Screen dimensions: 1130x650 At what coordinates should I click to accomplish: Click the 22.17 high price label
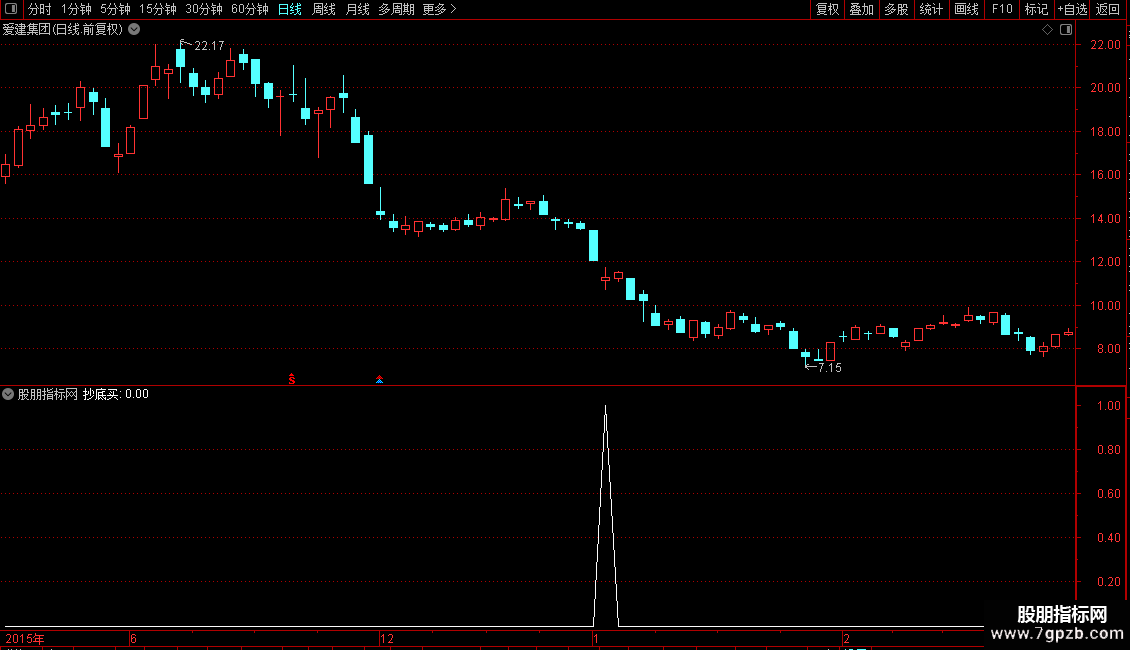[x=209, y=46]
